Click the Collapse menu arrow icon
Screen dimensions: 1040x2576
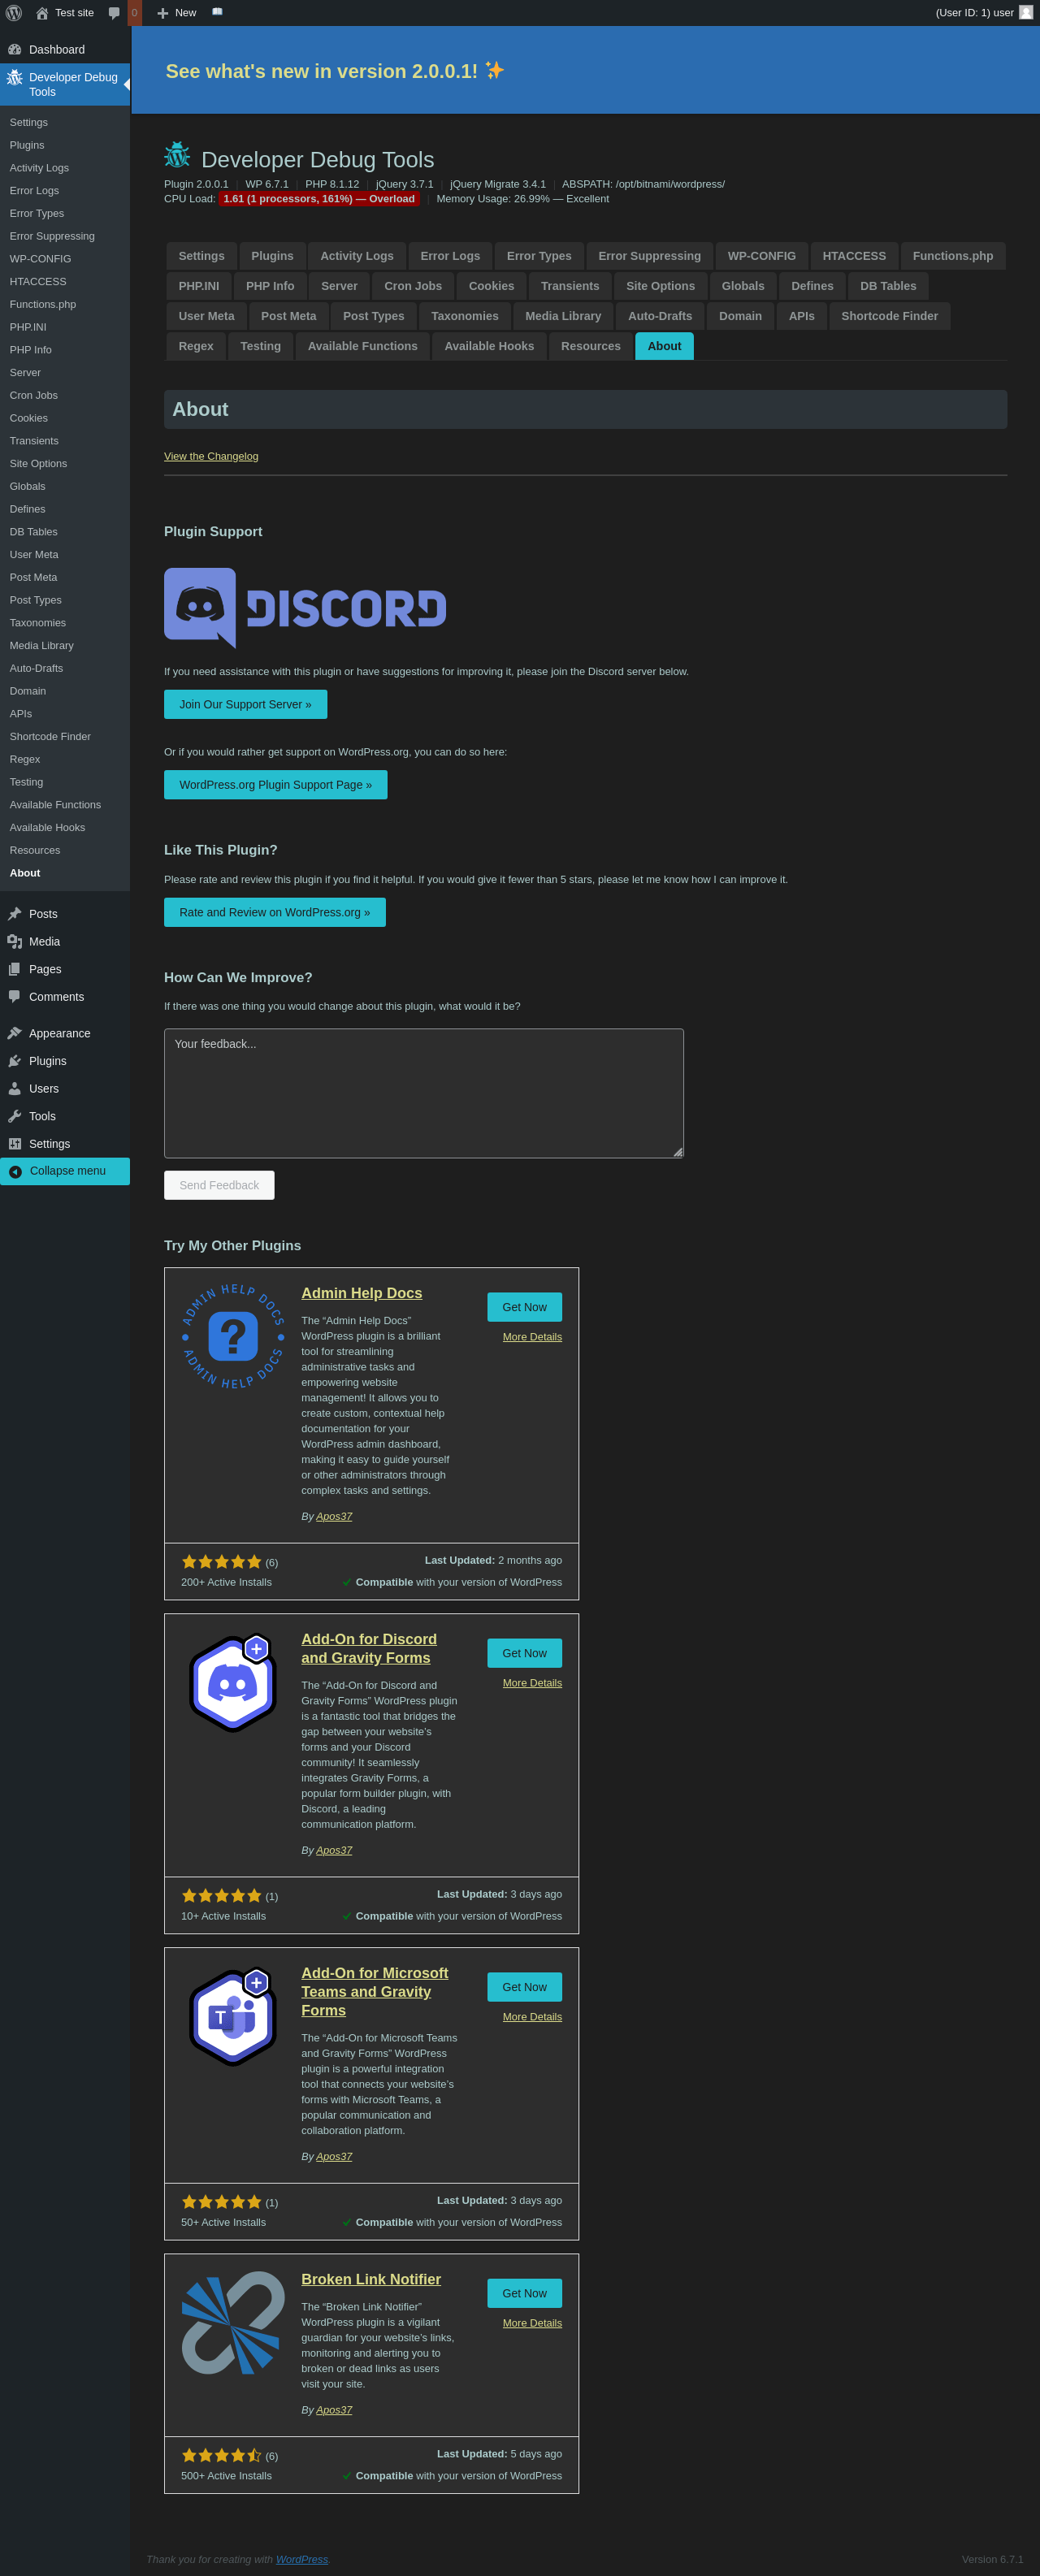click(15, 1171)
